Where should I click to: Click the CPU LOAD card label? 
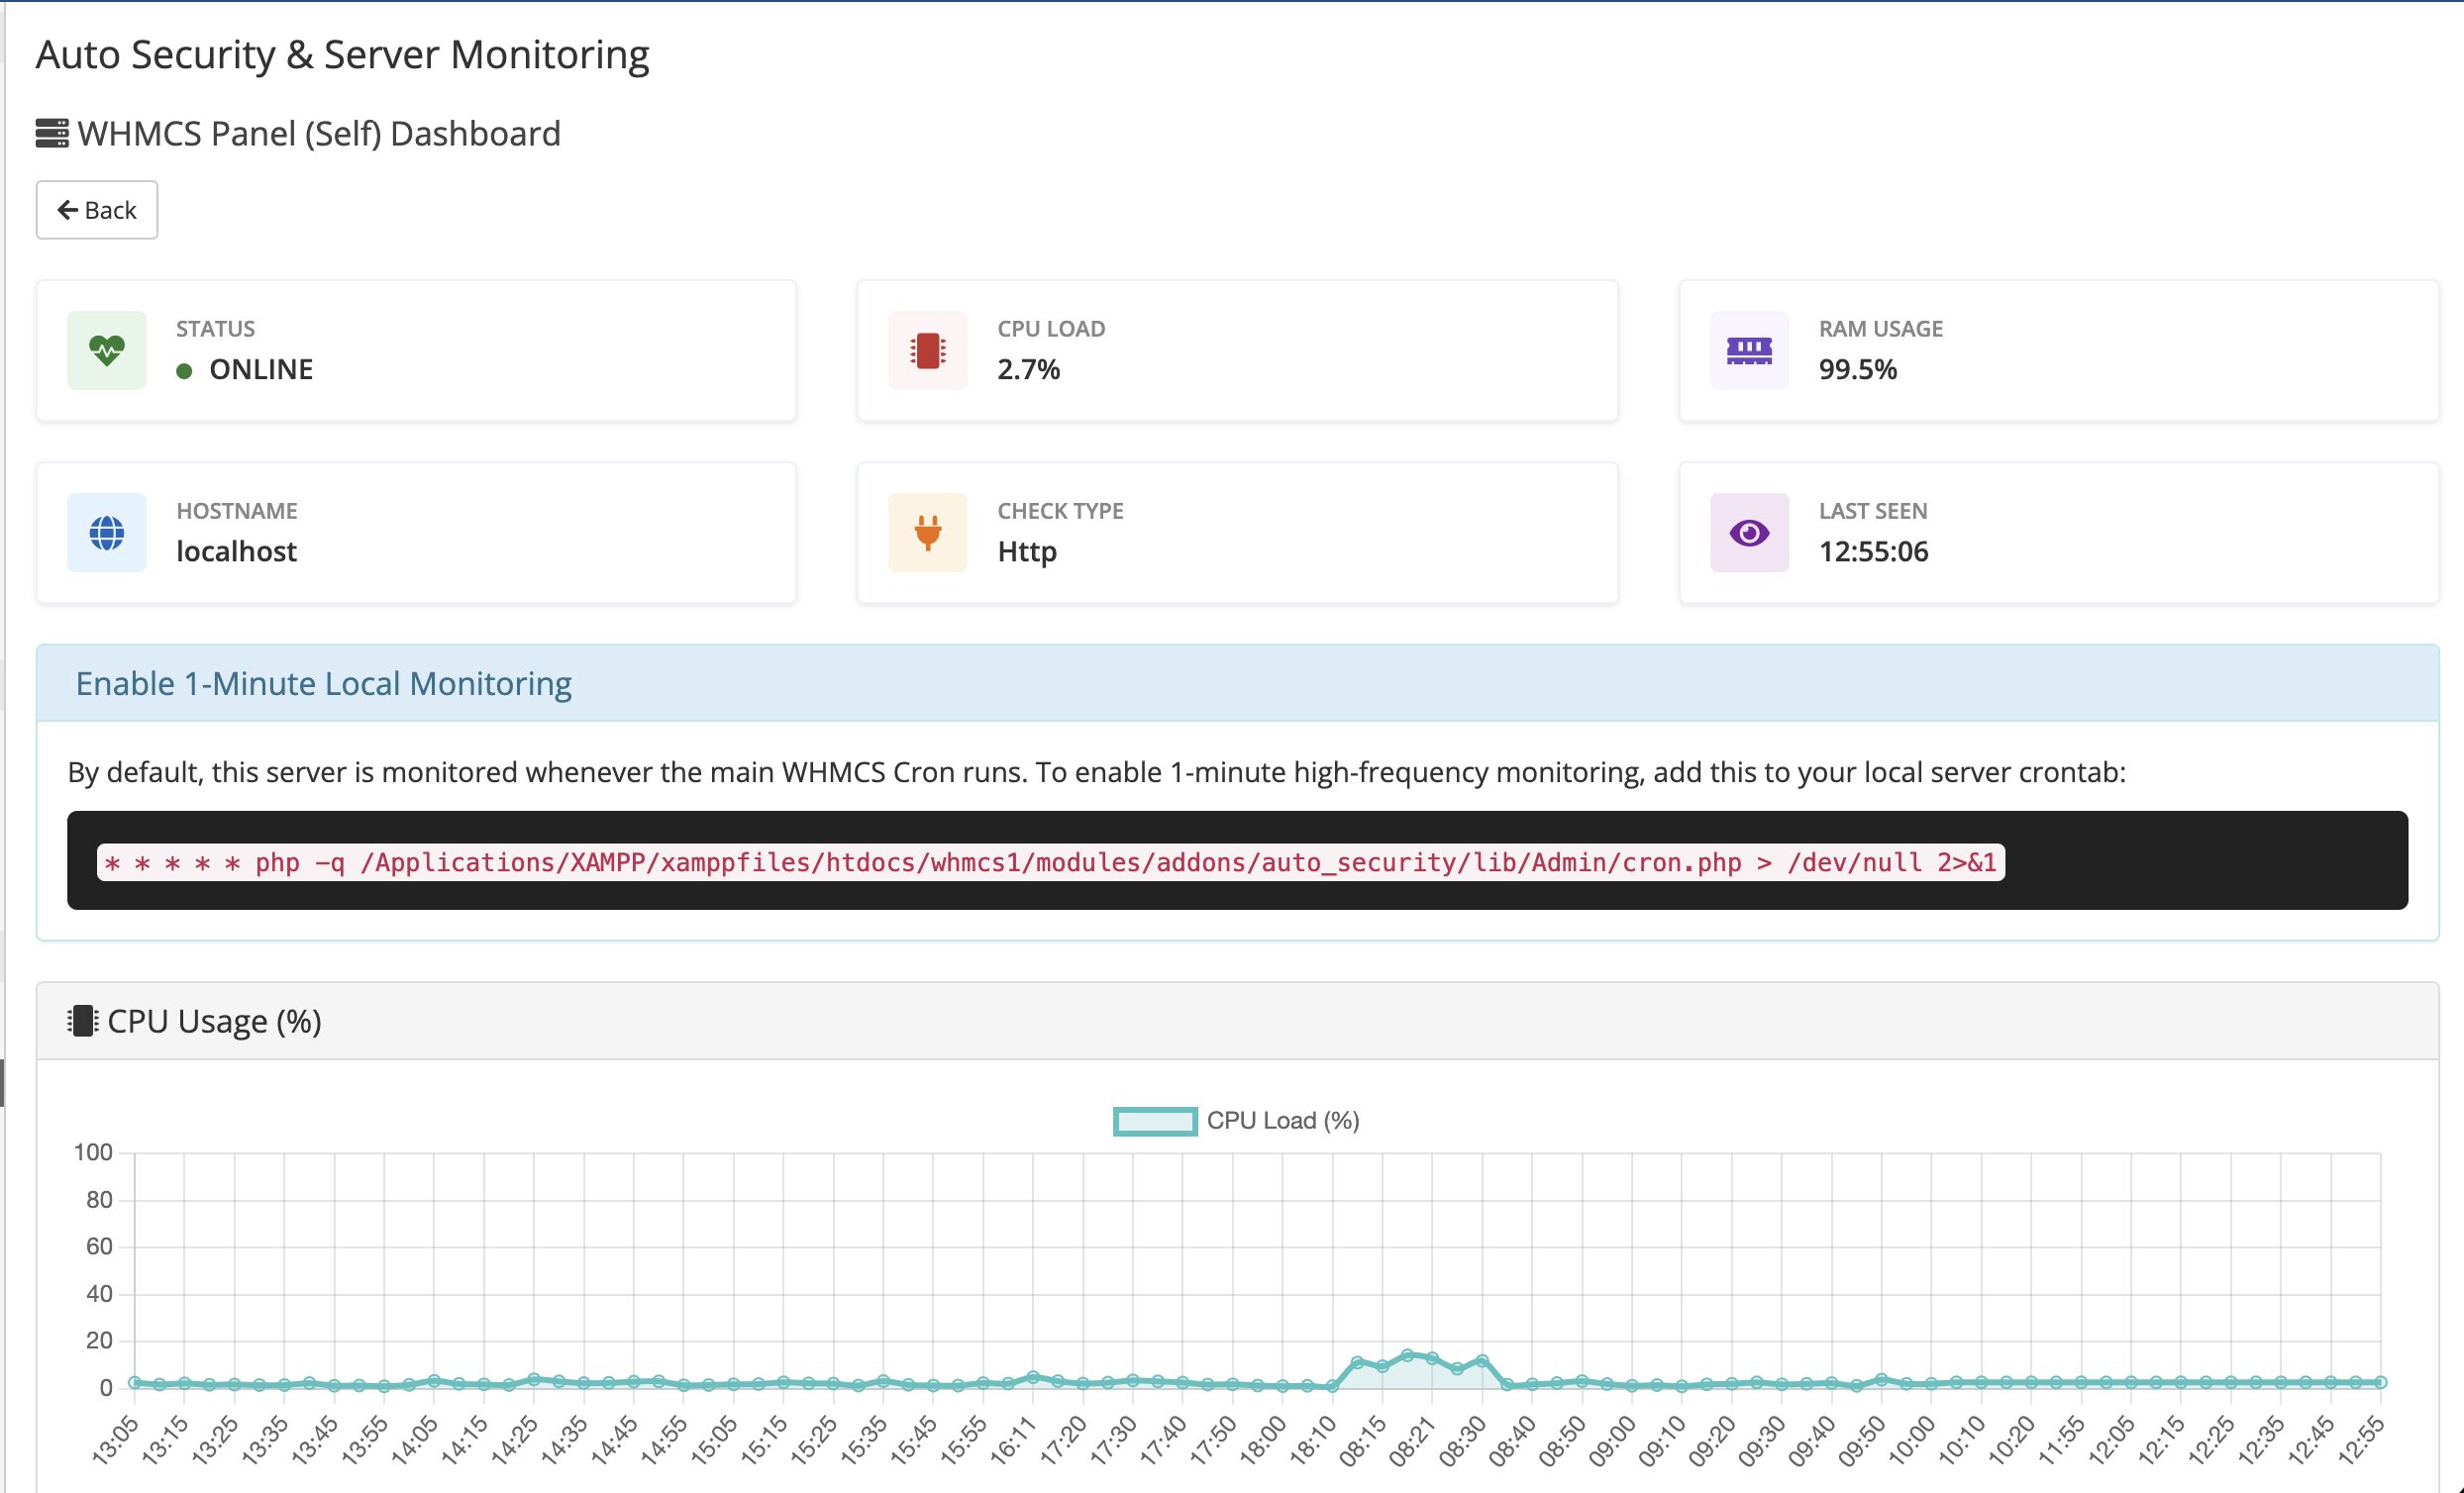coord(1051,329)
